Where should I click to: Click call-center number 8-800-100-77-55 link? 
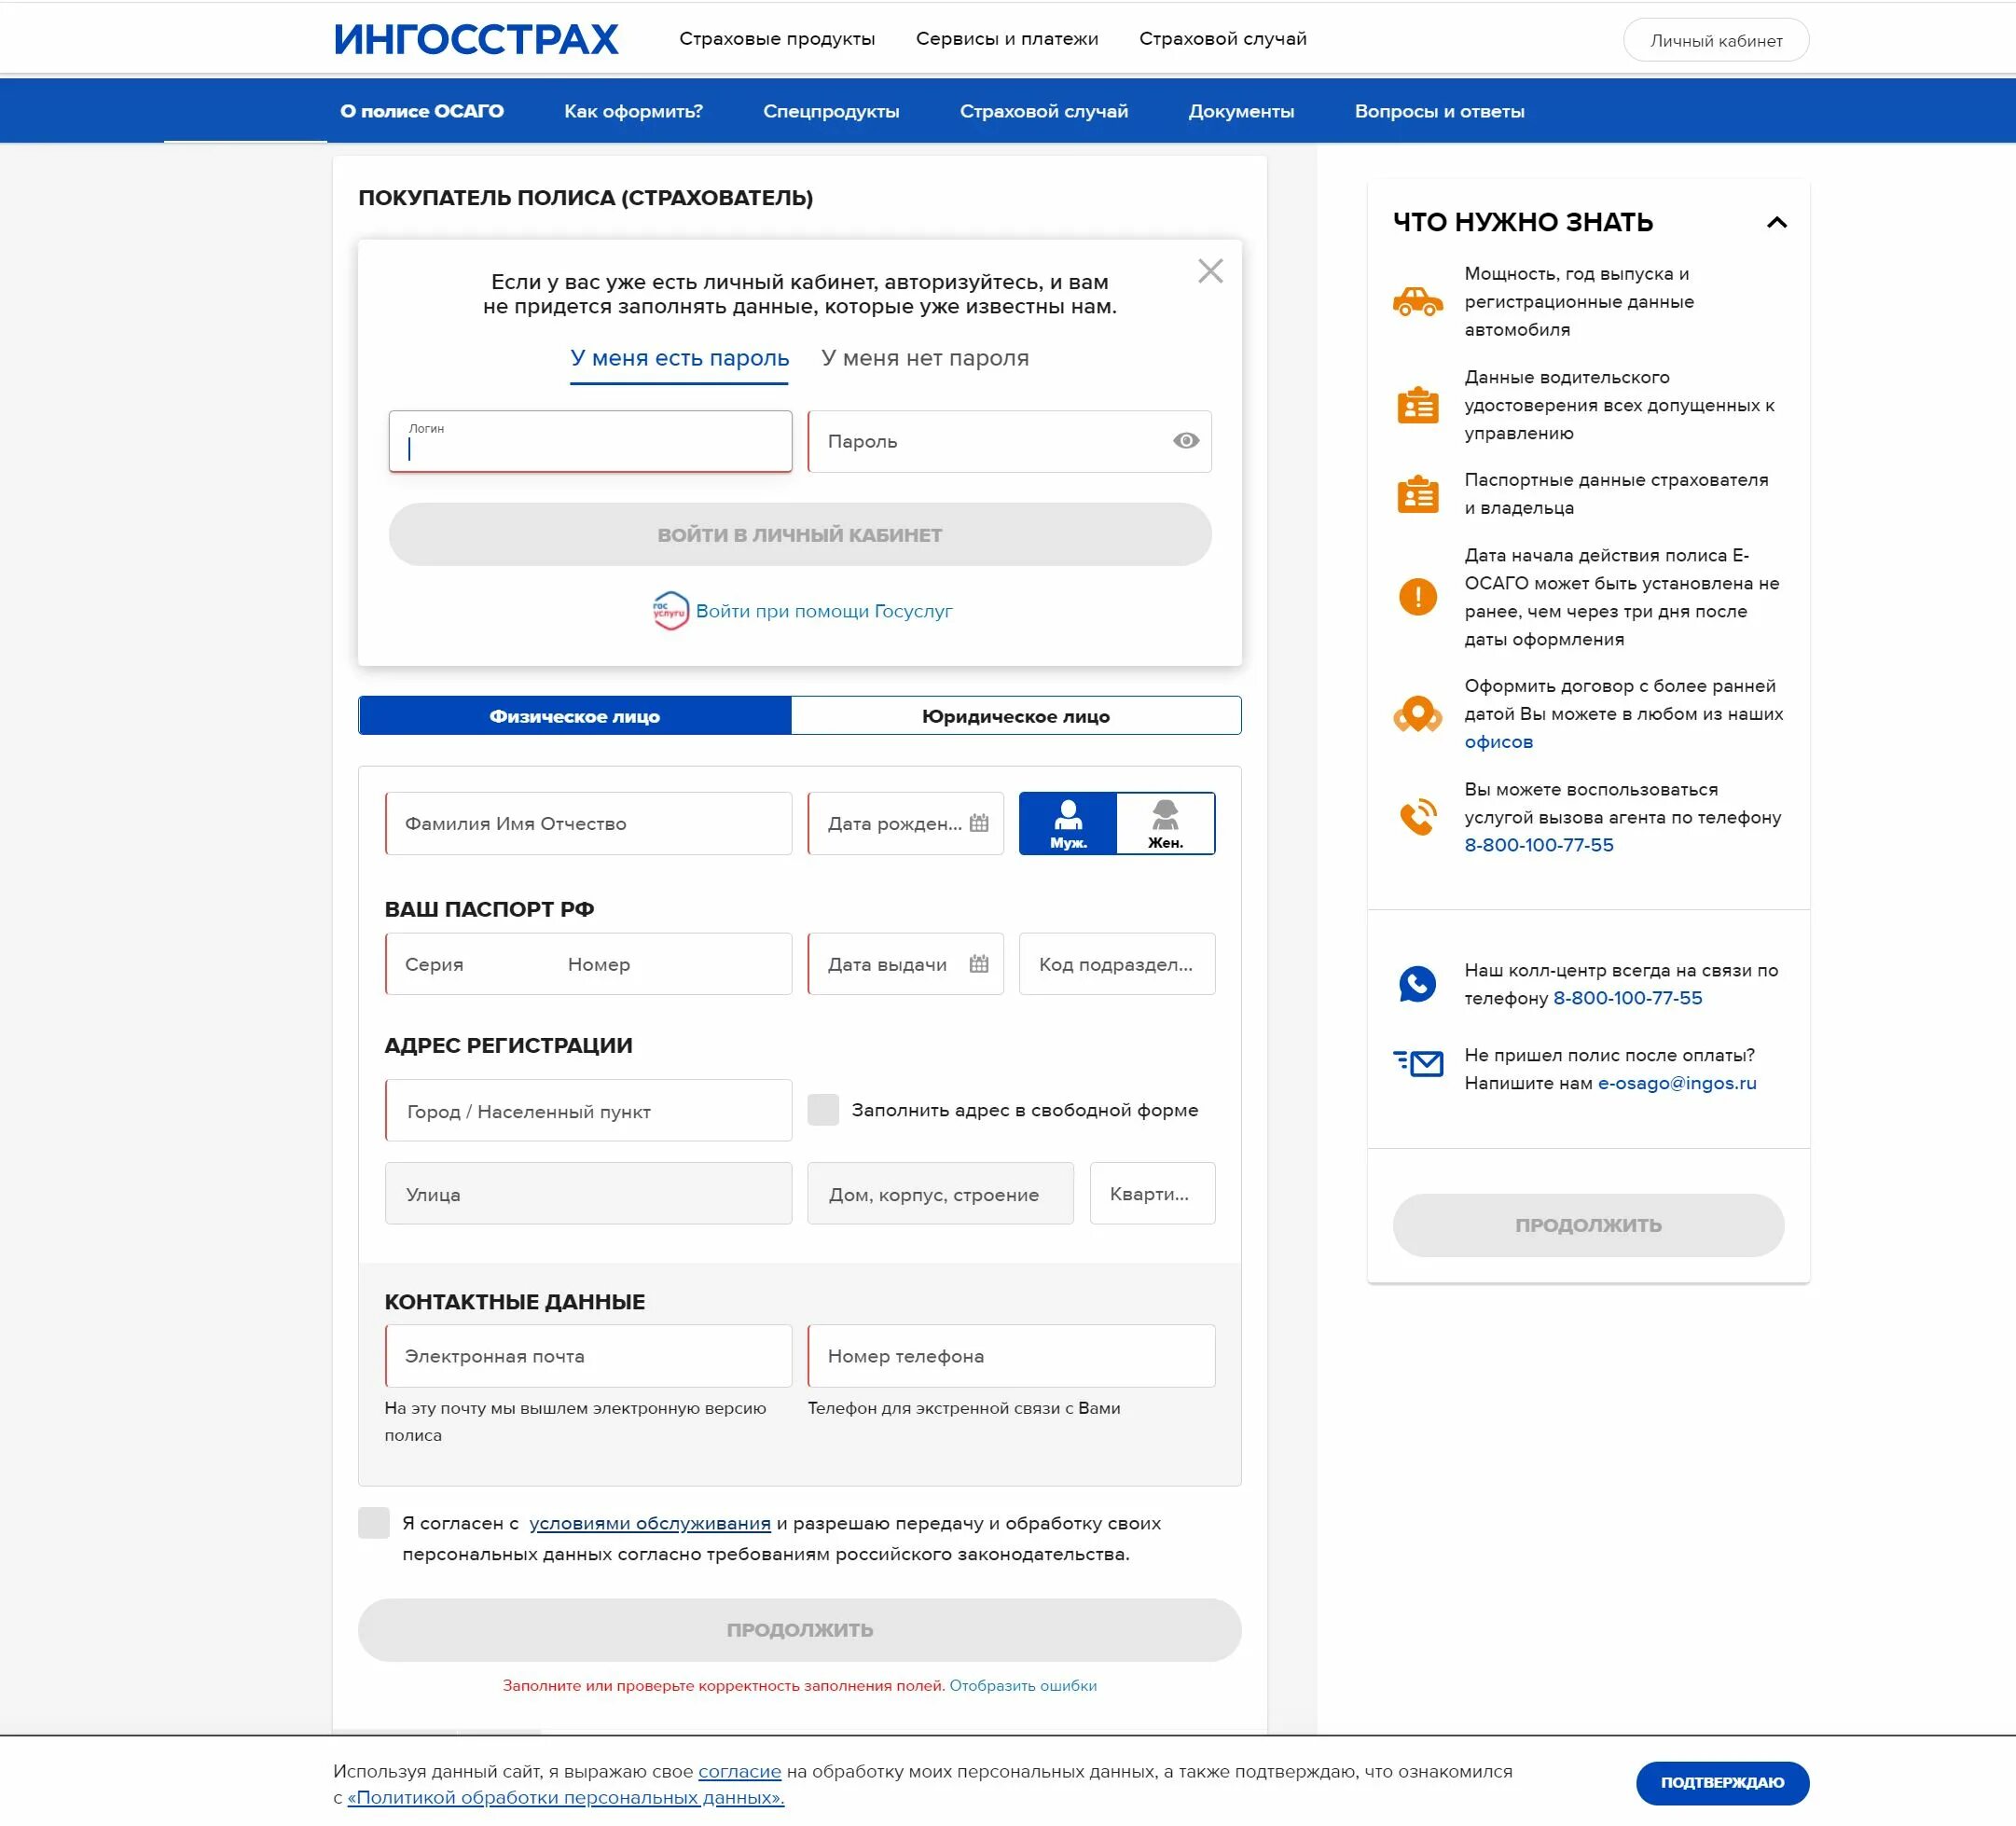coord(1627,997)
